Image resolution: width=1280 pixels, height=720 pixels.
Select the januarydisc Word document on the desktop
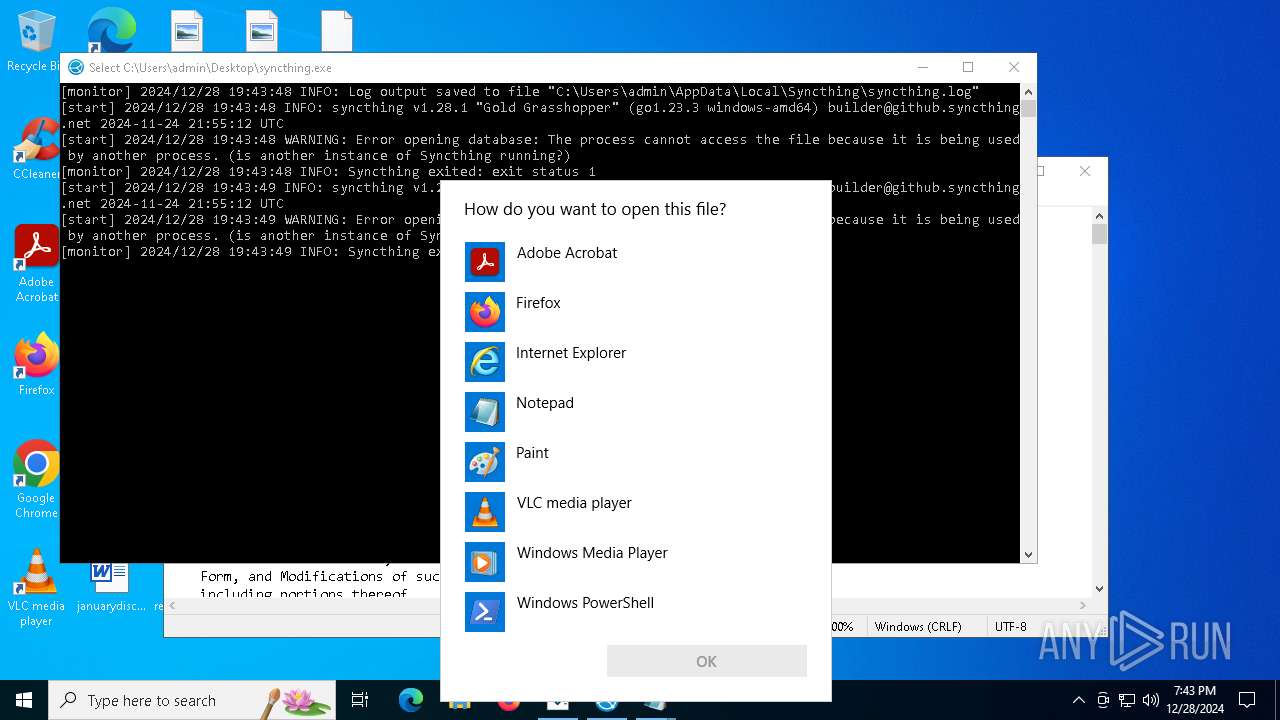[110, 586]
